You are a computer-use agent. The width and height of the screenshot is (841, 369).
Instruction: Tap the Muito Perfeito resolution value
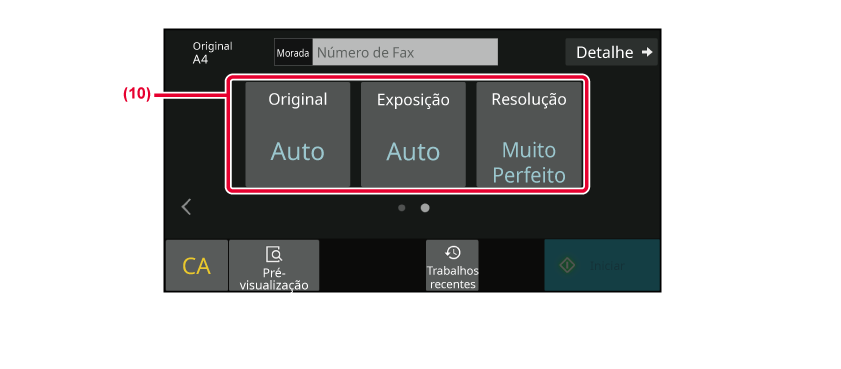[x=529, y=163]
